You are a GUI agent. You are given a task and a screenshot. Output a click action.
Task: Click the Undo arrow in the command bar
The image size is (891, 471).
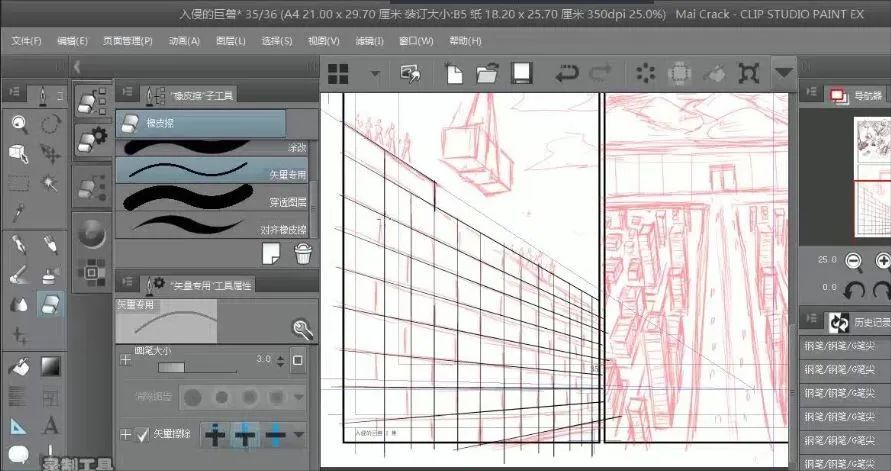point(567,73)
